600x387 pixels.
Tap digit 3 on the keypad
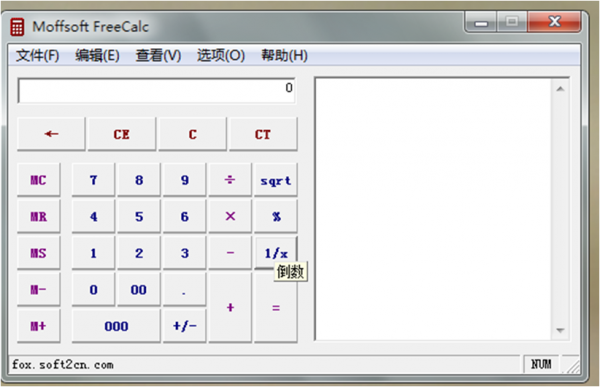tap(184, 253)
